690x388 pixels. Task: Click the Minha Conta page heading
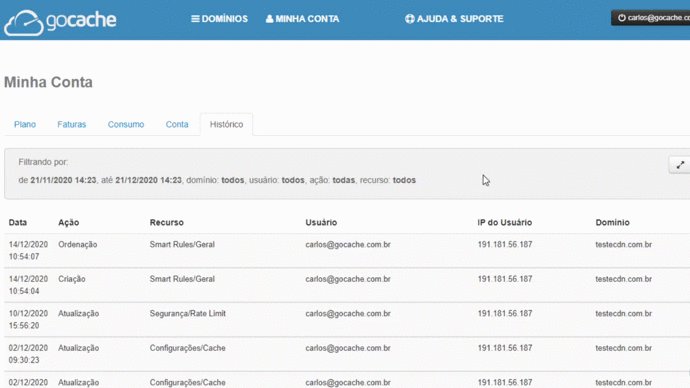48,82
